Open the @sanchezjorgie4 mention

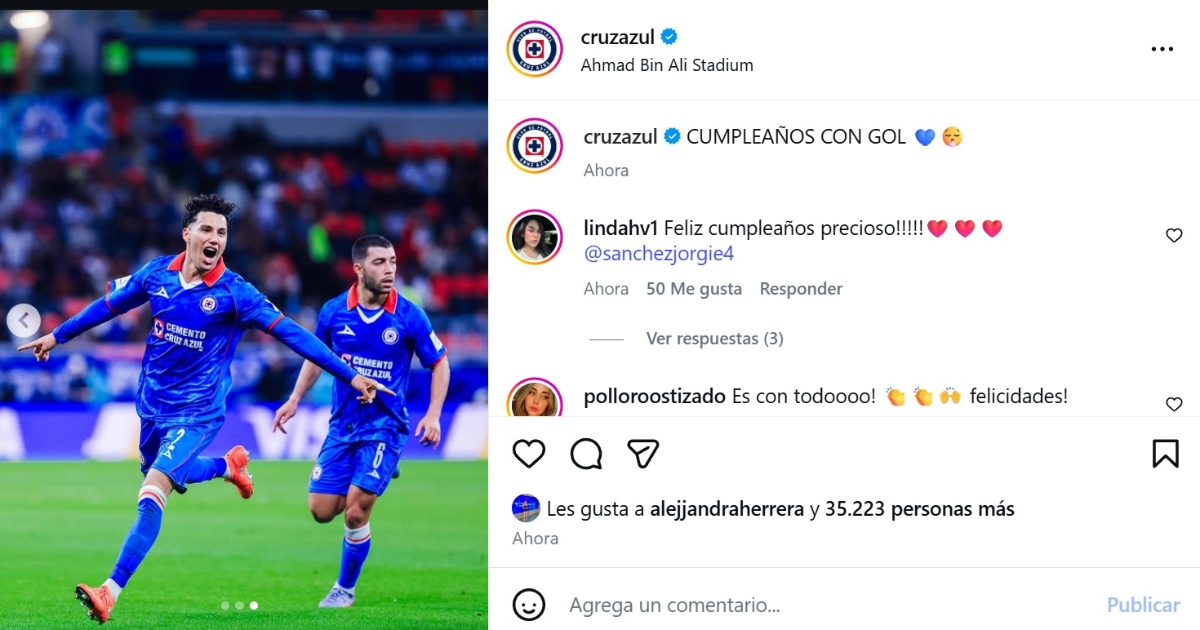pyautogui.click(x=658, y=254)
